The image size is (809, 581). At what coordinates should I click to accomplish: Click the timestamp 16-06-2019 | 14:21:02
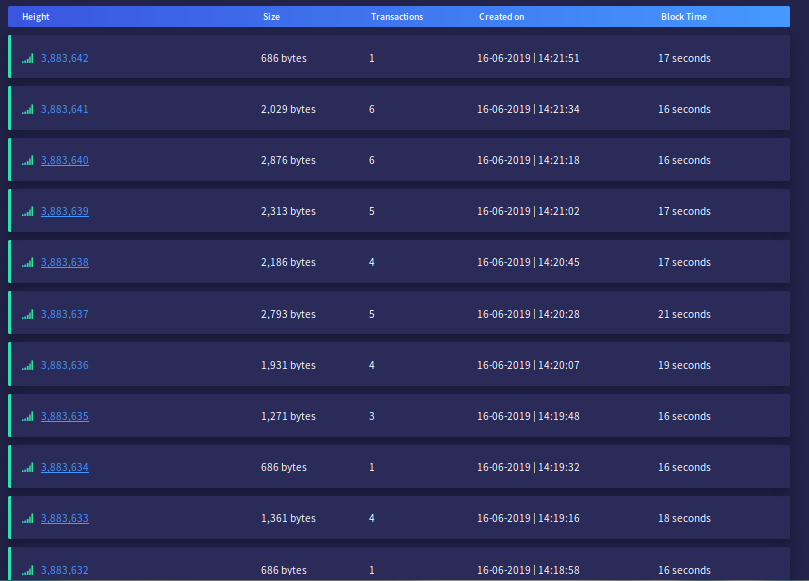click(528, 212)
